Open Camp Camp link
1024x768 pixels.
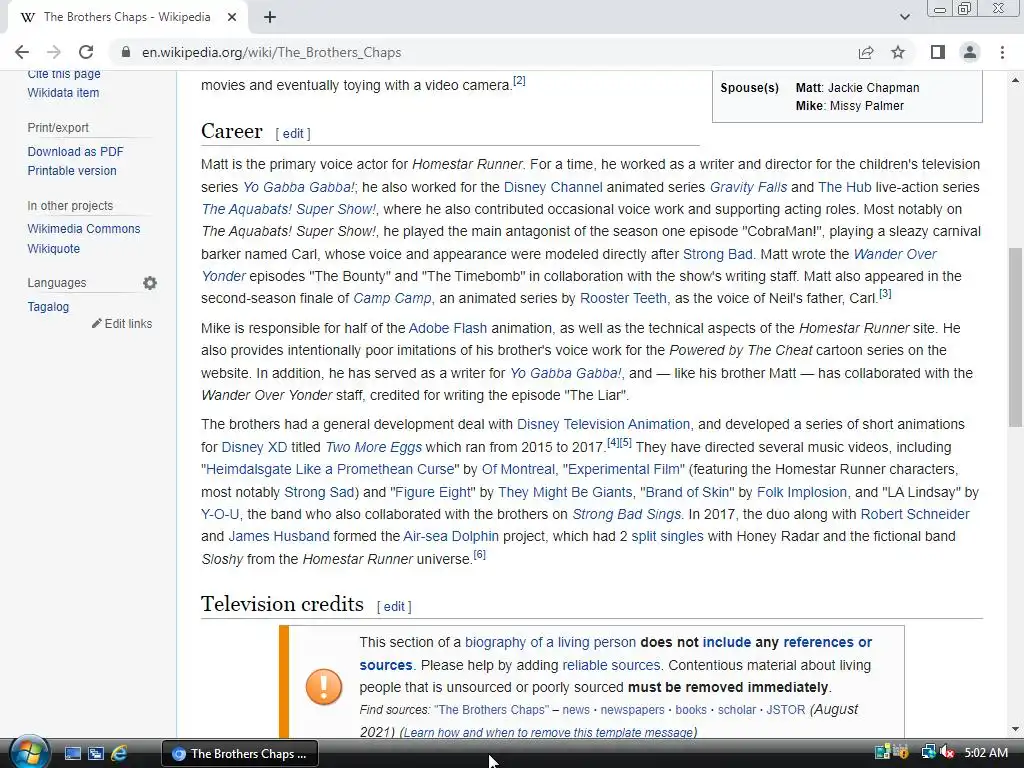tap(392, 298)
